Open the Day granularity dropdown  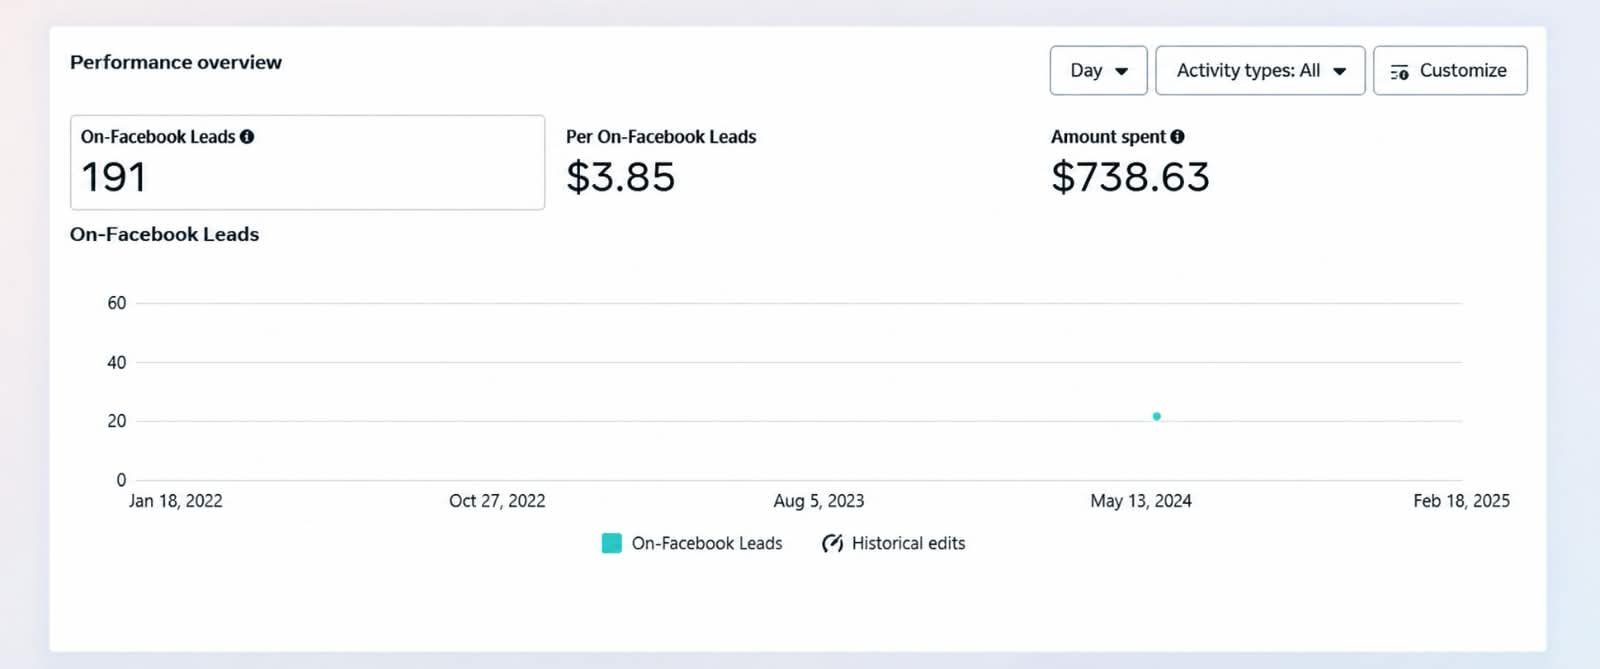1098,71
